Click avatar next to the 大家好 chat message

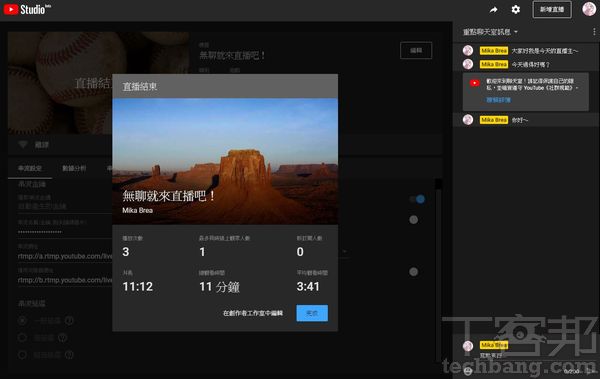(x=468, y=51)
